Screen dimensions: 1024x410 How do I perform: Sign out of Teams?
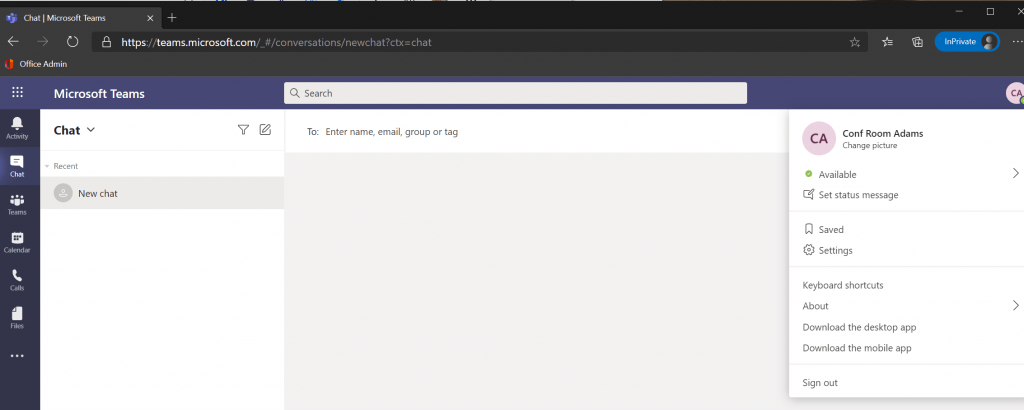tap(820, 383)
